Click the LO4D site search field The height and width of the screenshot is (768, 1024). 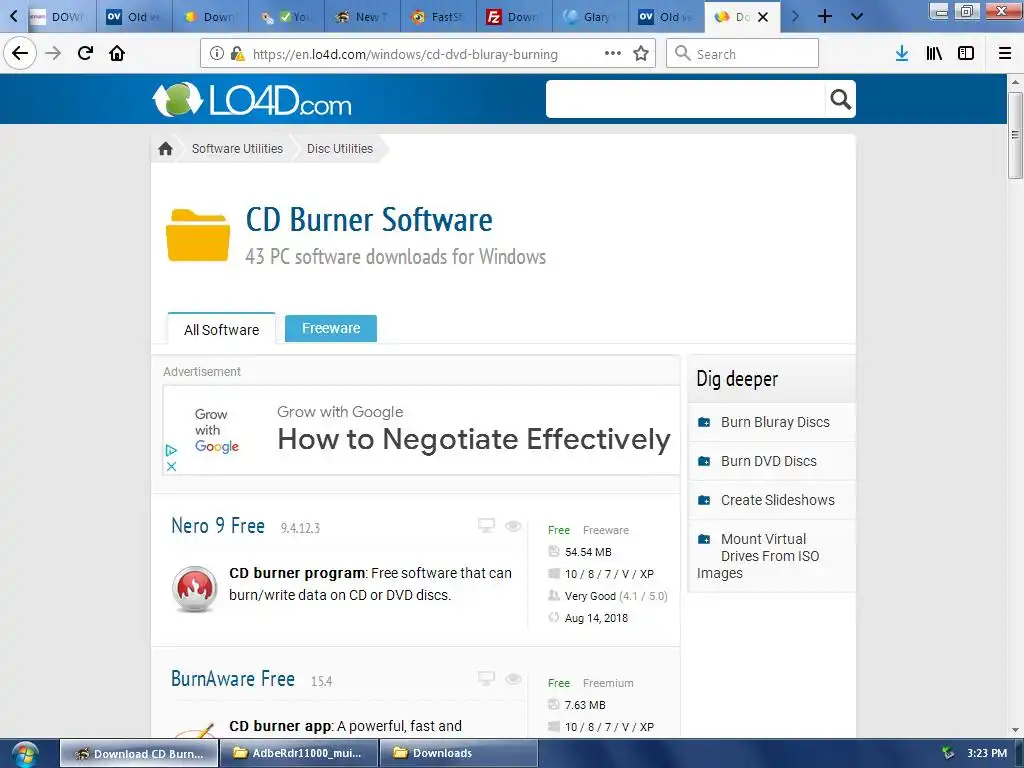click(x=686, y=99)
